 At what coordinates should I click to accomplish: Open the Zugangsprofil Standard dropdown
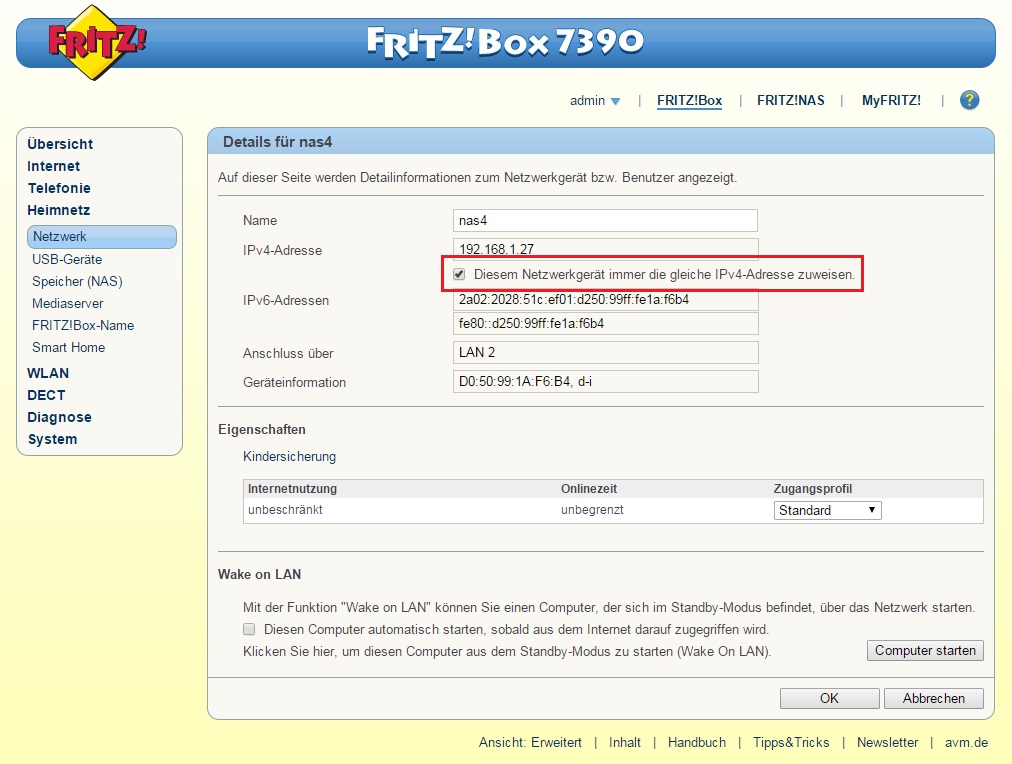(x=827, y=510)
